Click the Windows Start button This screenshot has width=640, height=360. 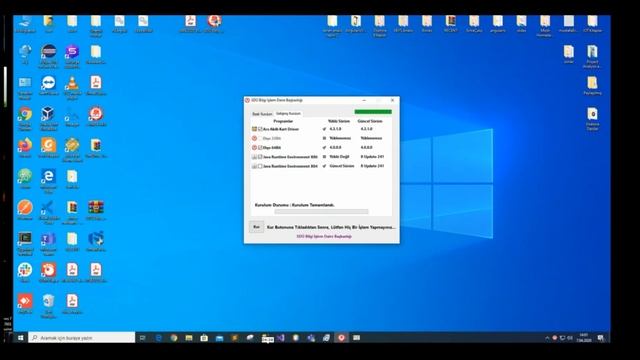[x=20, y=338]
